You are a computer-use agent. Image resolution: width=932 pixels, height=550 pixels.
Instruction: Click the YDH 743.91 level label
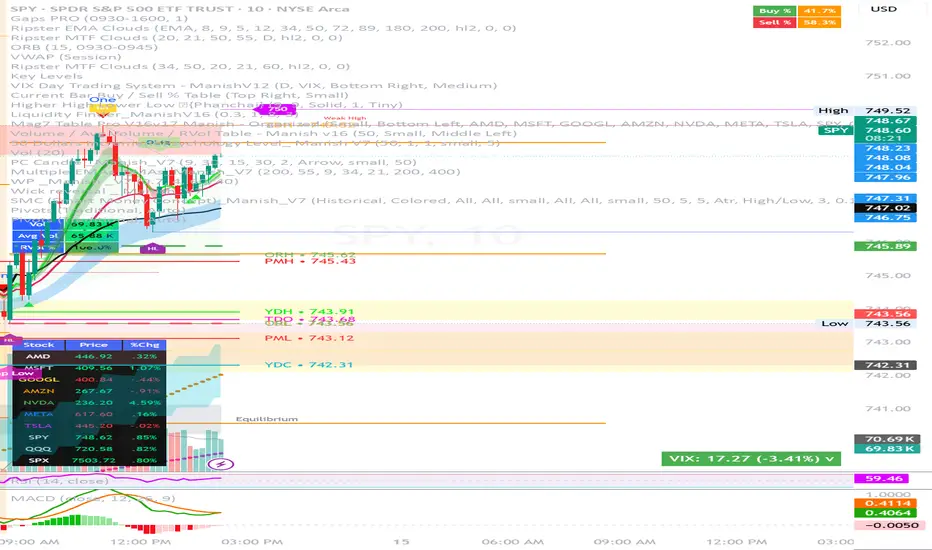click(309, 312)
